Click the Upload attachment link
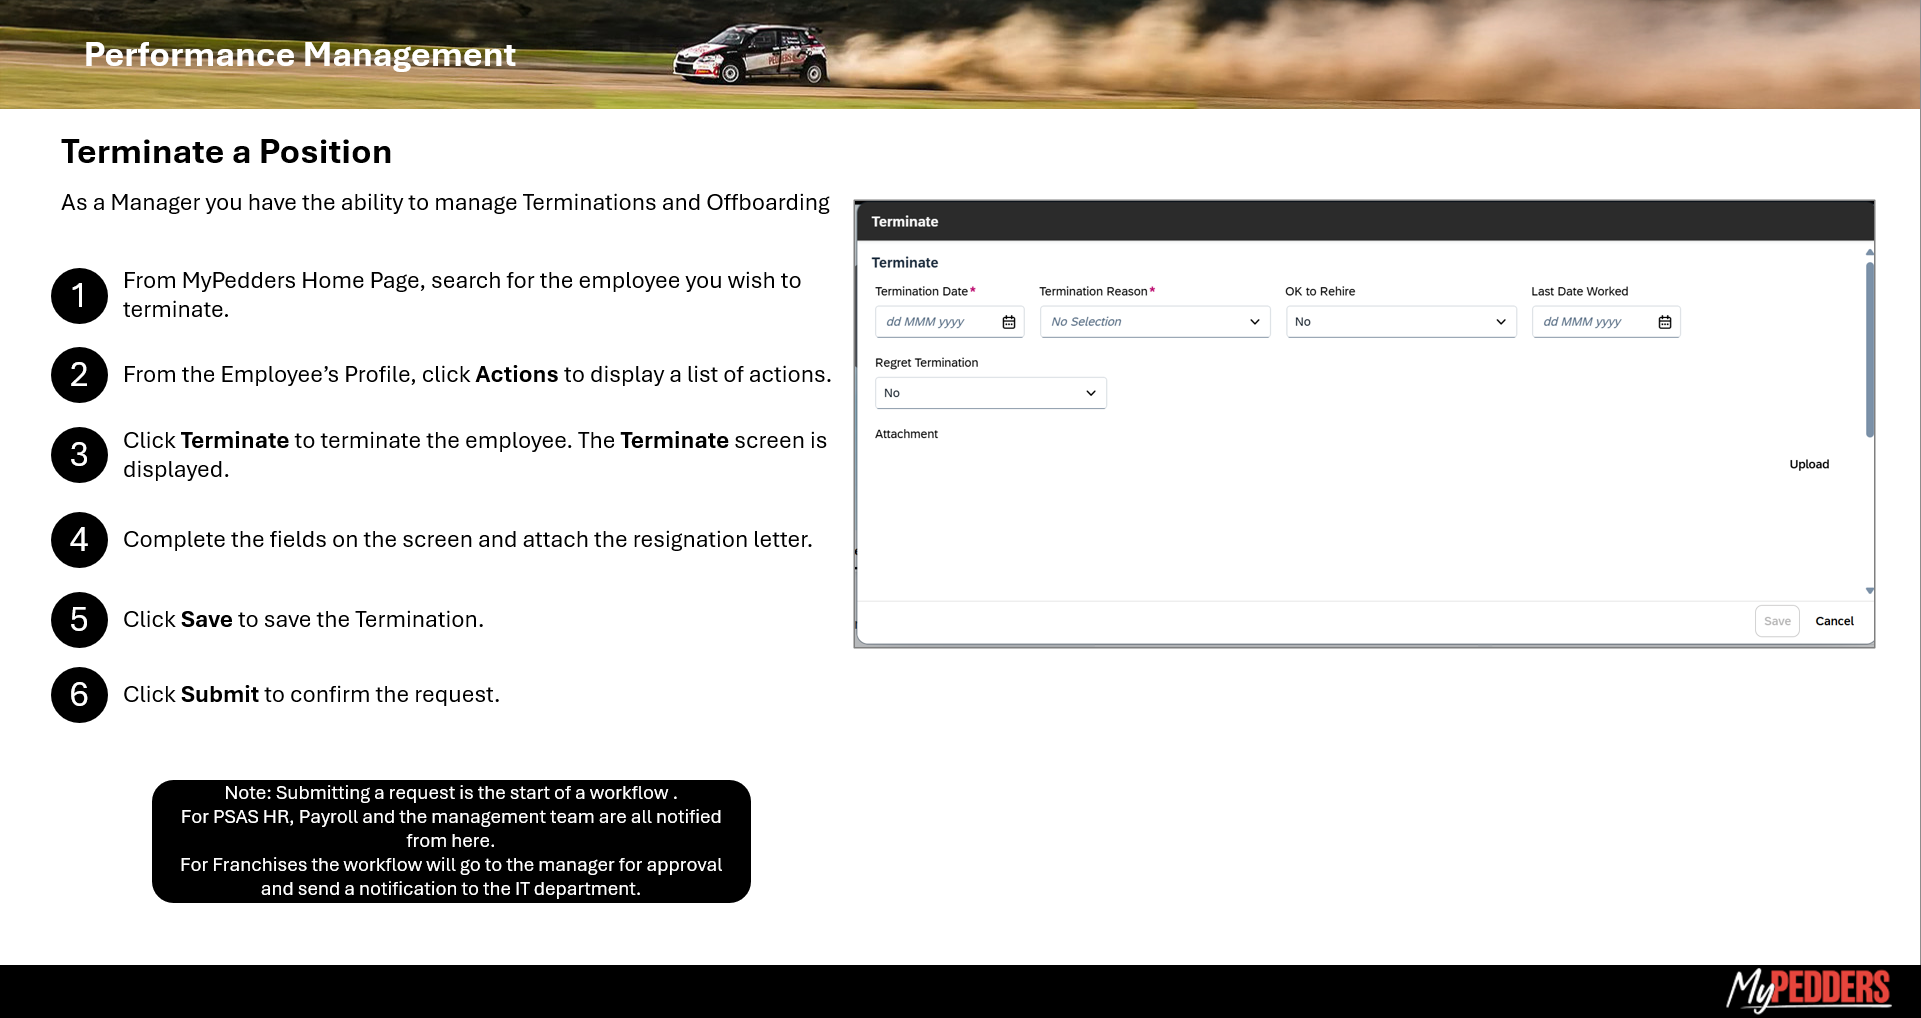Screen dimensions: 1921x1018 tap(1809, 464)
